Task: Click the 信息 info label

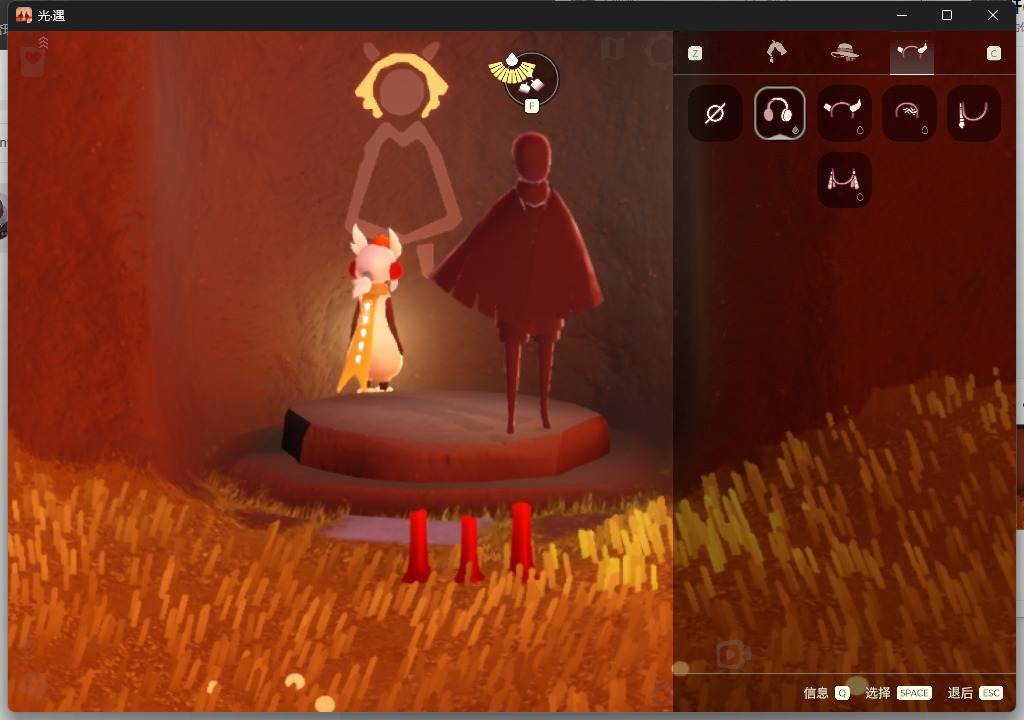Action: 816,693
